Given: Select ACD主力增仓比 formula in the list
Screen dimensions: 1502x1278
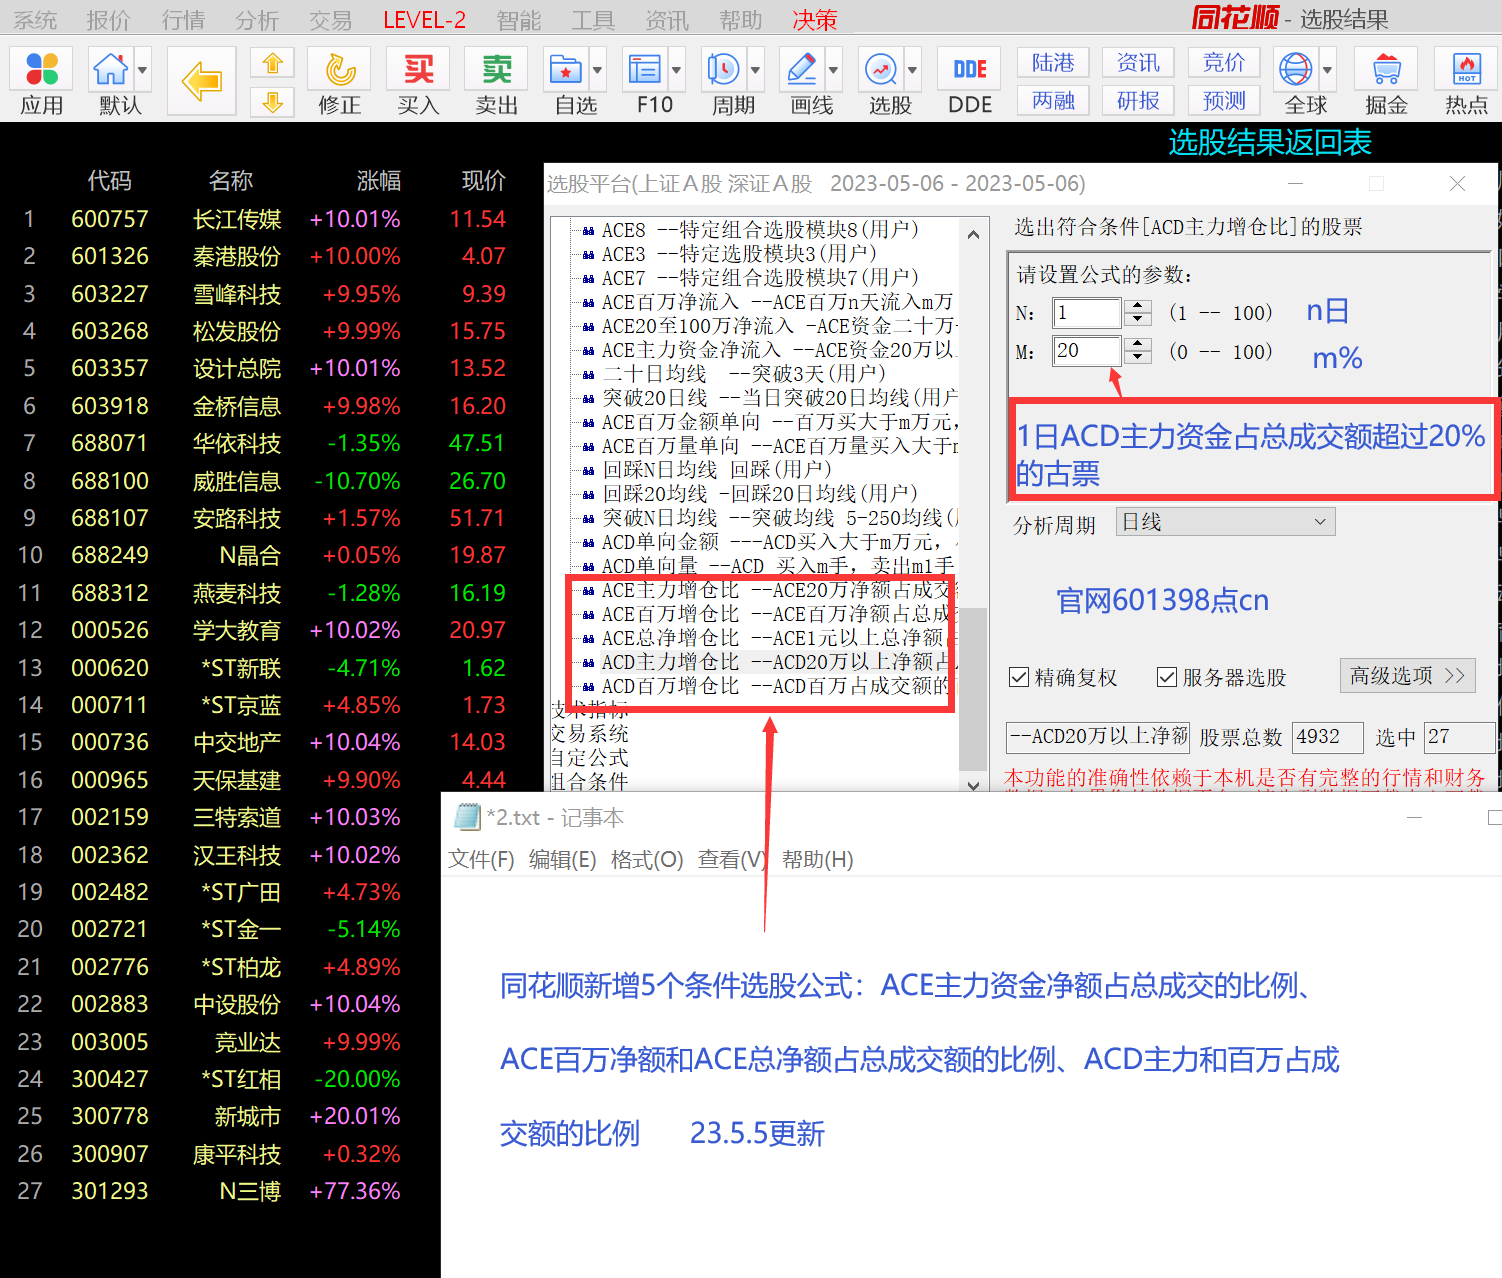Looking at the screenshot, I should [770, 662].
